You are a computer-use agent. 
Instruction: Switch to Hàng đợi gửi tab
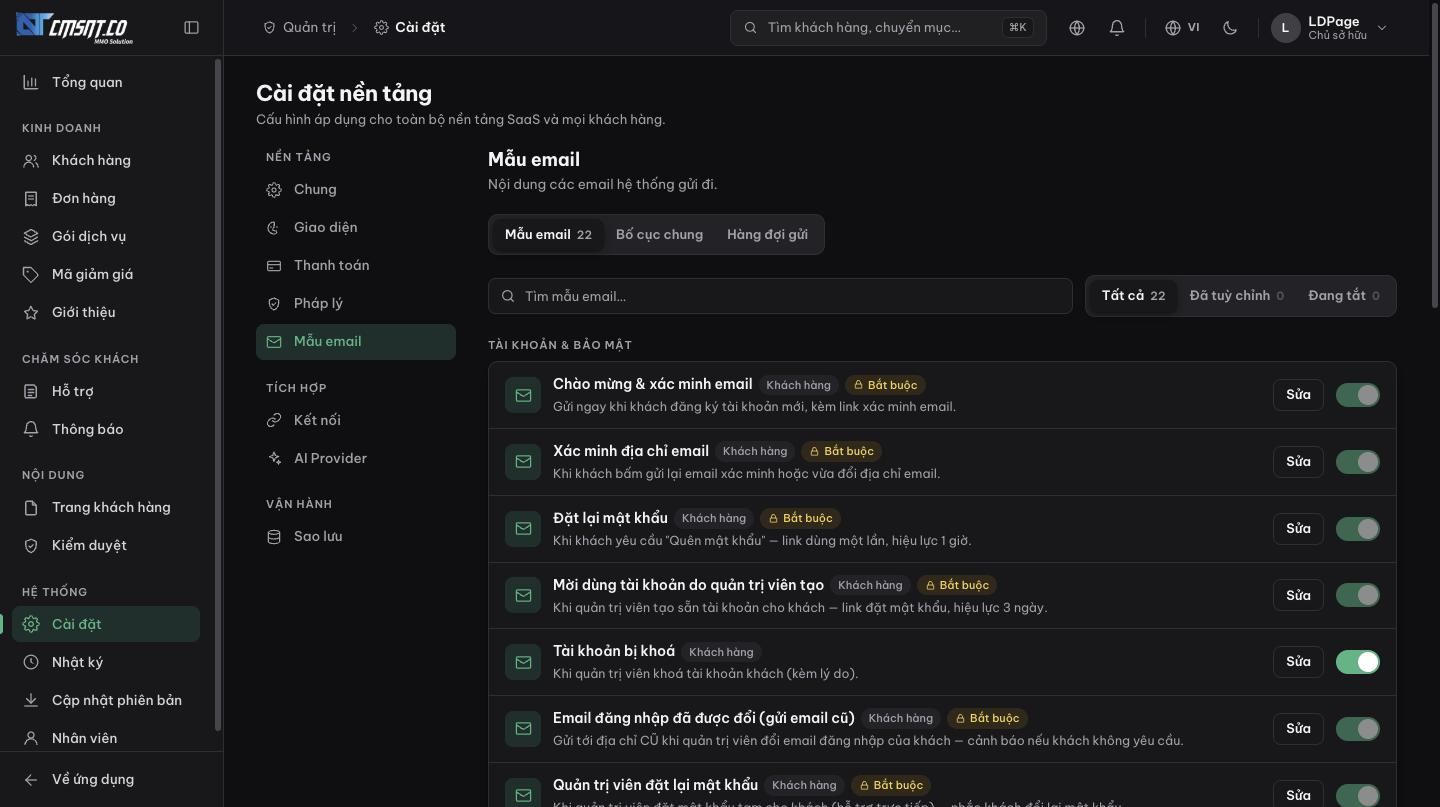click(x=767, y=235)
